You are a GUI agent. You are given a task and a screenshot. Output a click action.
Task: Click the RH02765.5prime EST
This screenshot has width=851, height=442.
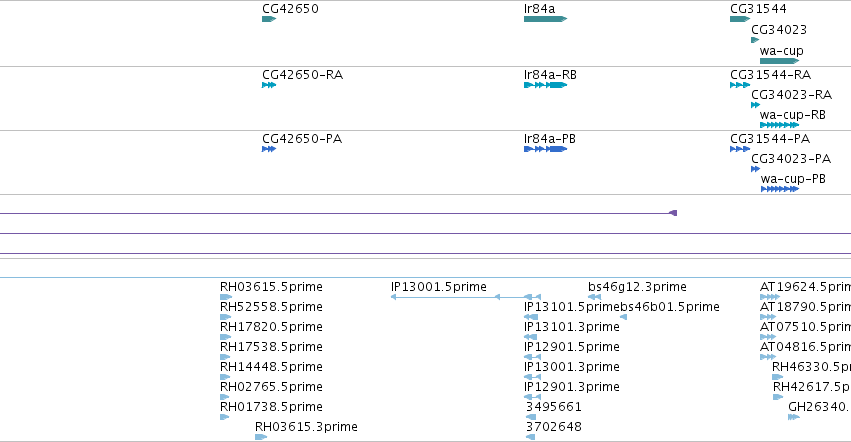225,397
